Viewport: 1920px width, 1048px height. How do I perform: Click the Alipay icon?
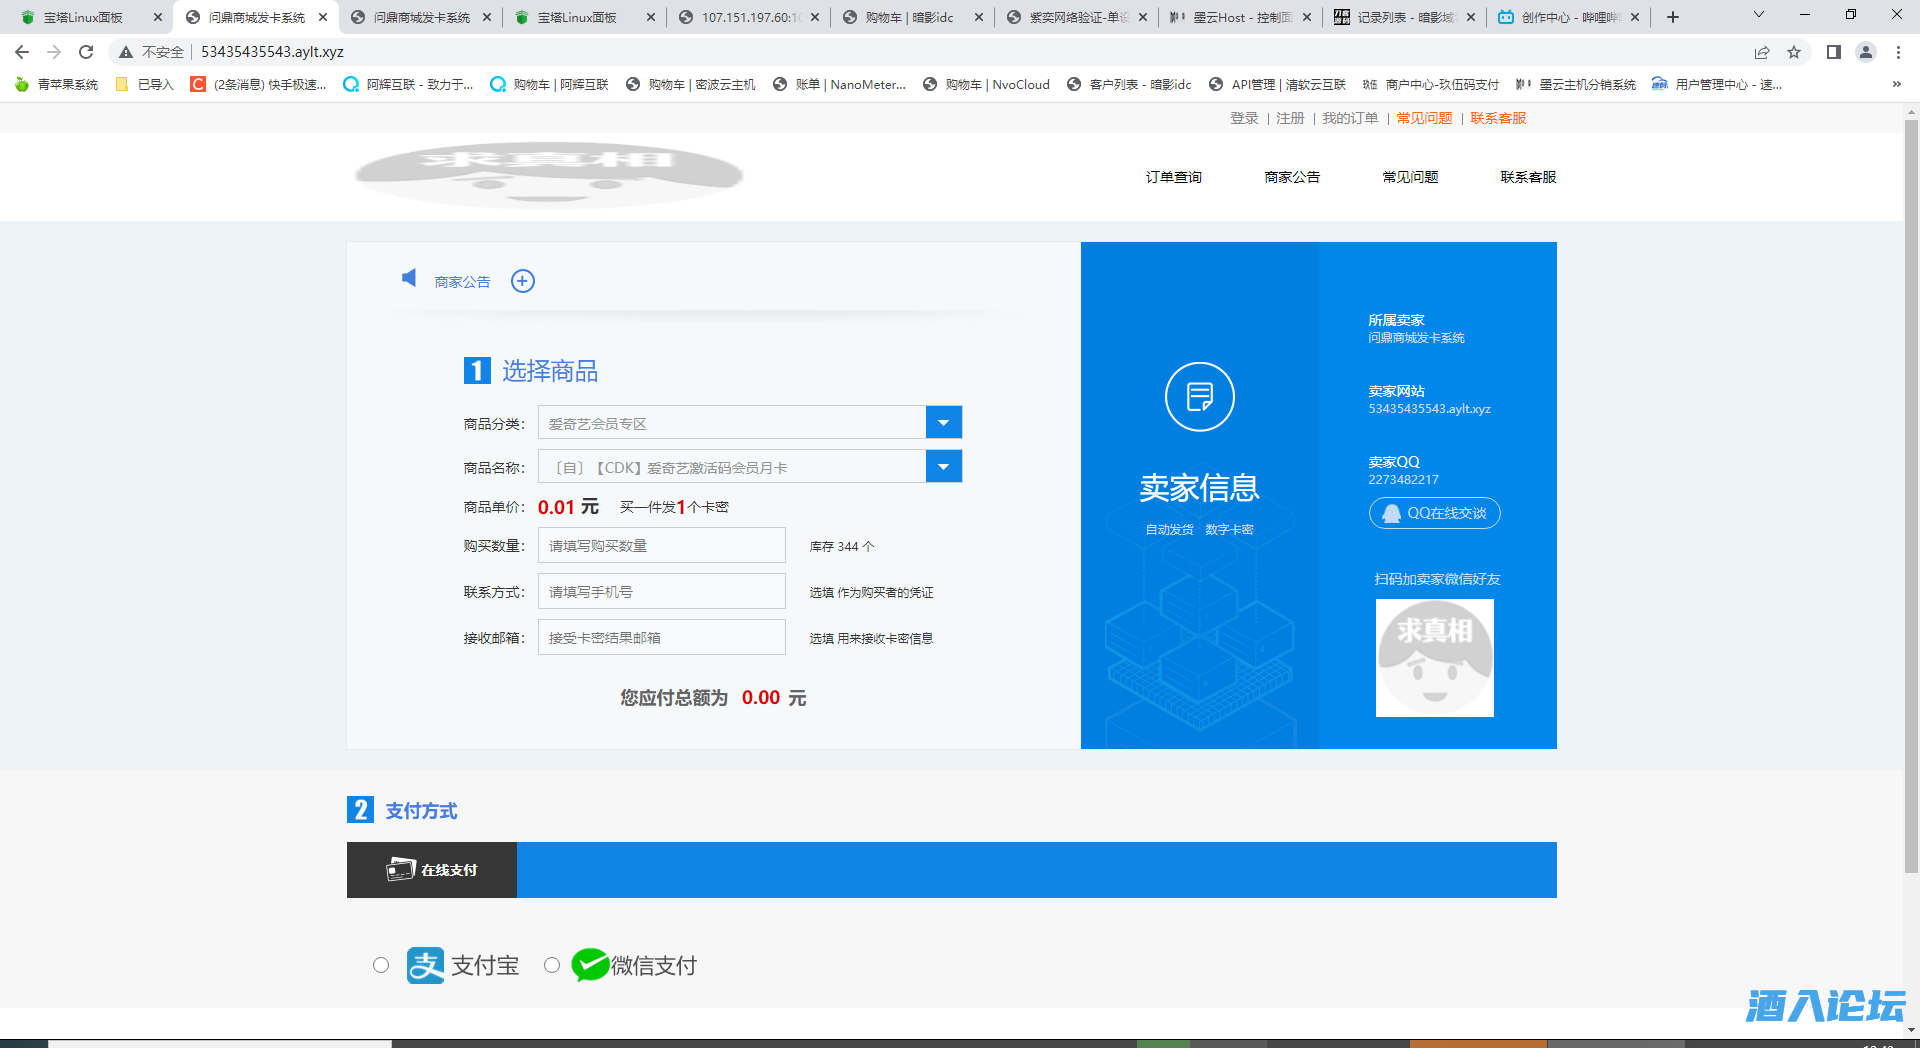(424, 965)
